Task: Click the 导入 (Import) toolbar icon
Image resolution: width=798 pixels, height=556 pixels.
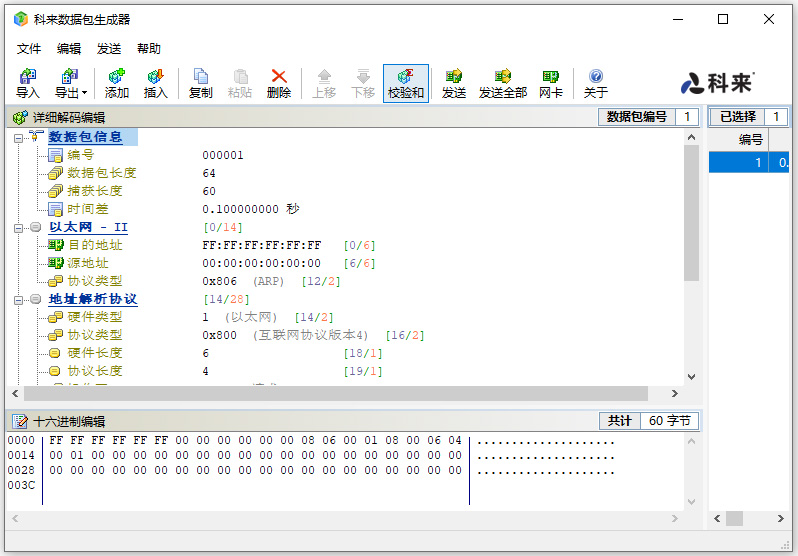Action: click(x=27, y=84)
